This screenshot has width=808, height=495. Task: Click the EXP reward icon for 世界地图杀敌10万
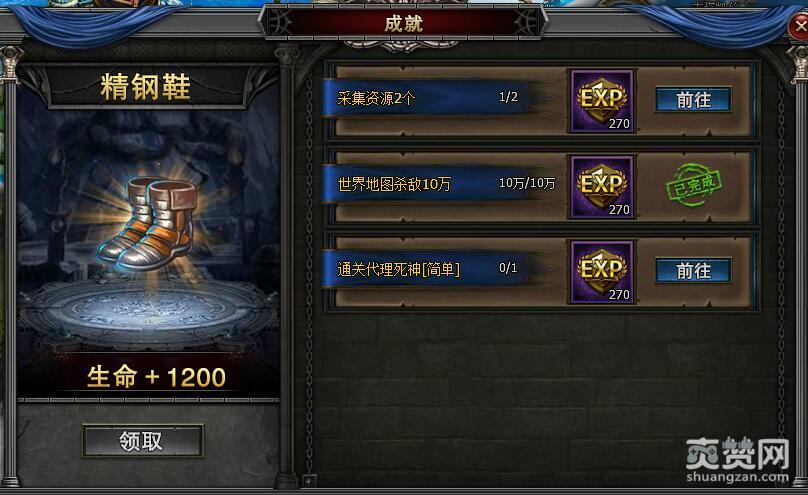tap(602, 187)
